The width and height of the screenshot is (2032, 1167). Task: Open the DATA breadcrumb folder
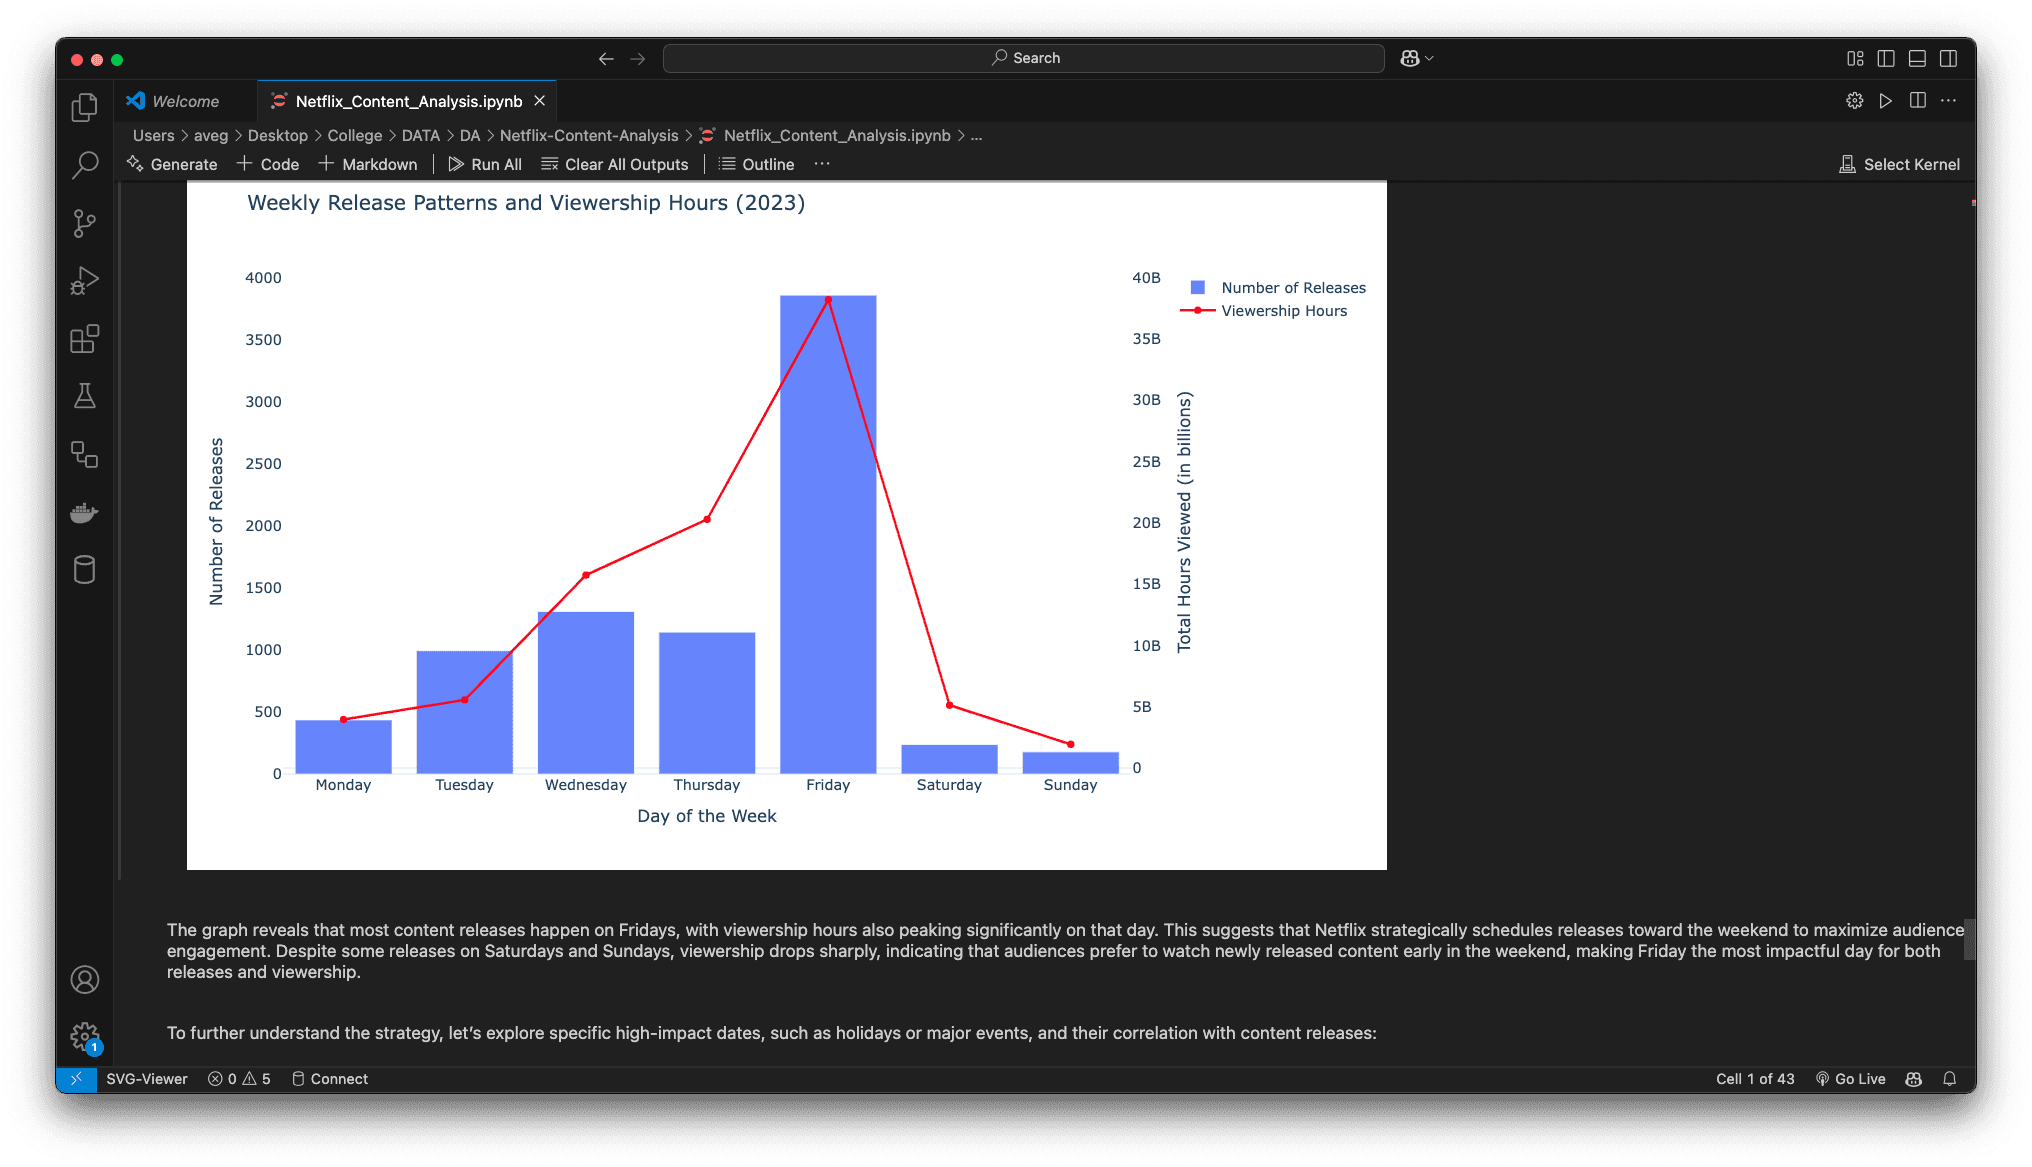tap(421, 136)
